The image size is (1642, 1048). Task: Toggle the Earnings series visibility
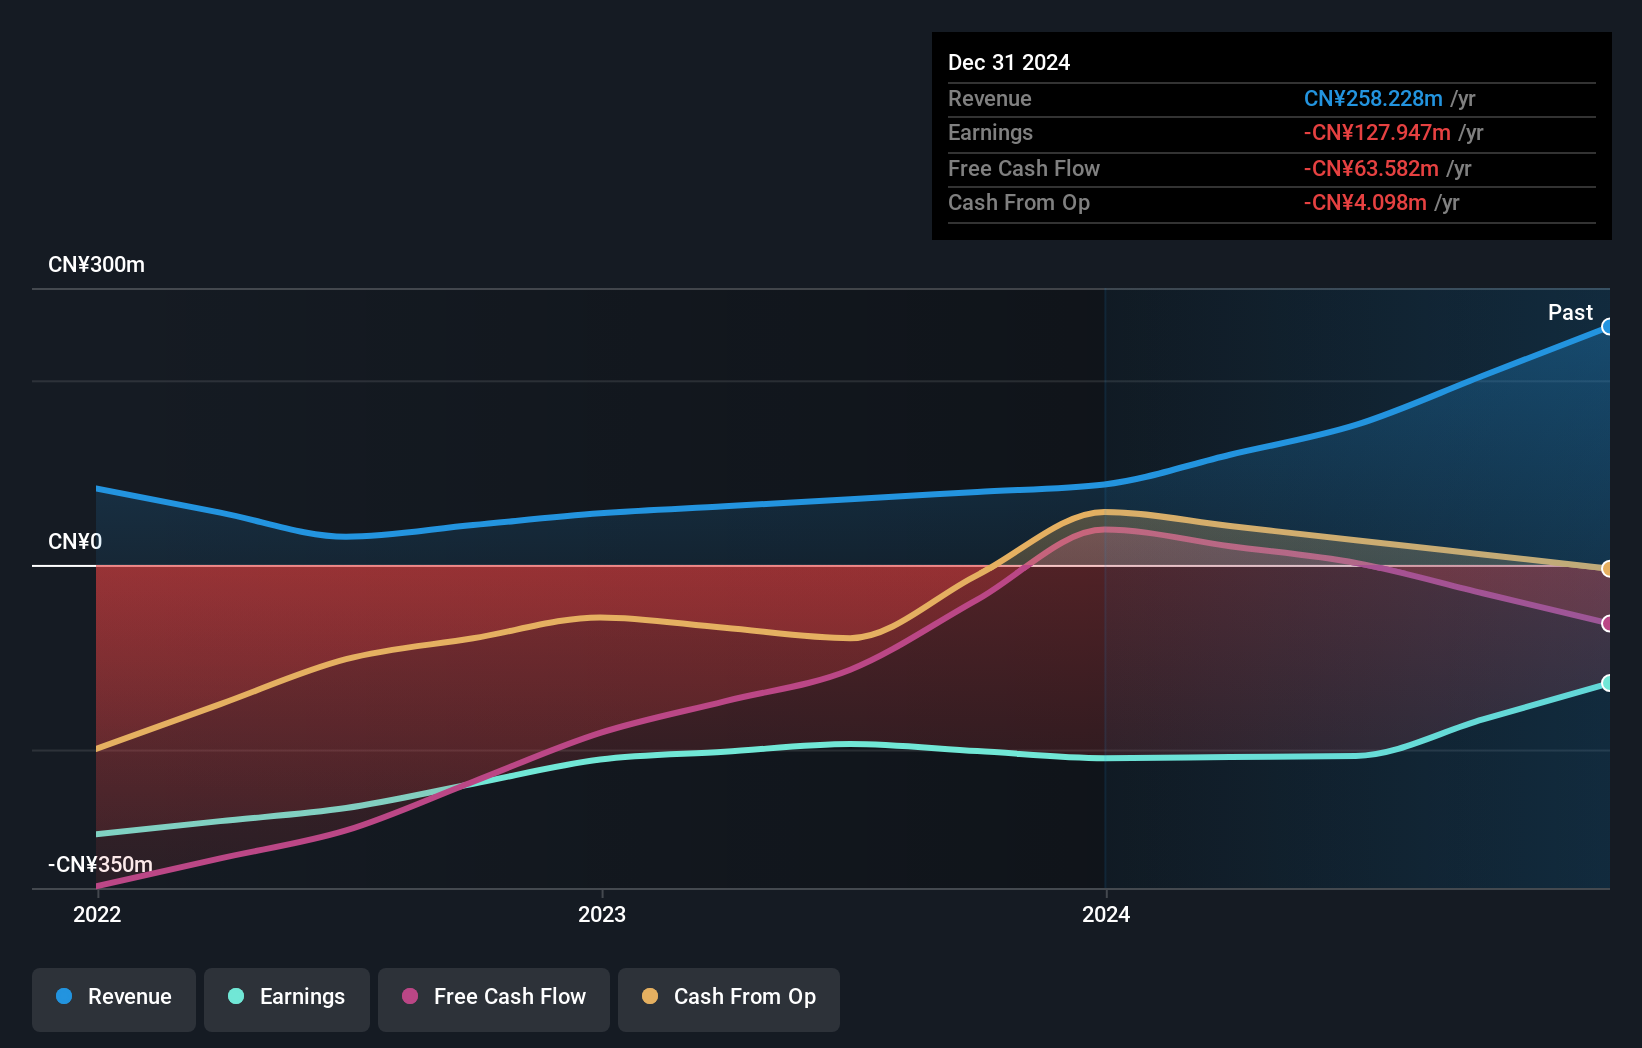[286, 997]
